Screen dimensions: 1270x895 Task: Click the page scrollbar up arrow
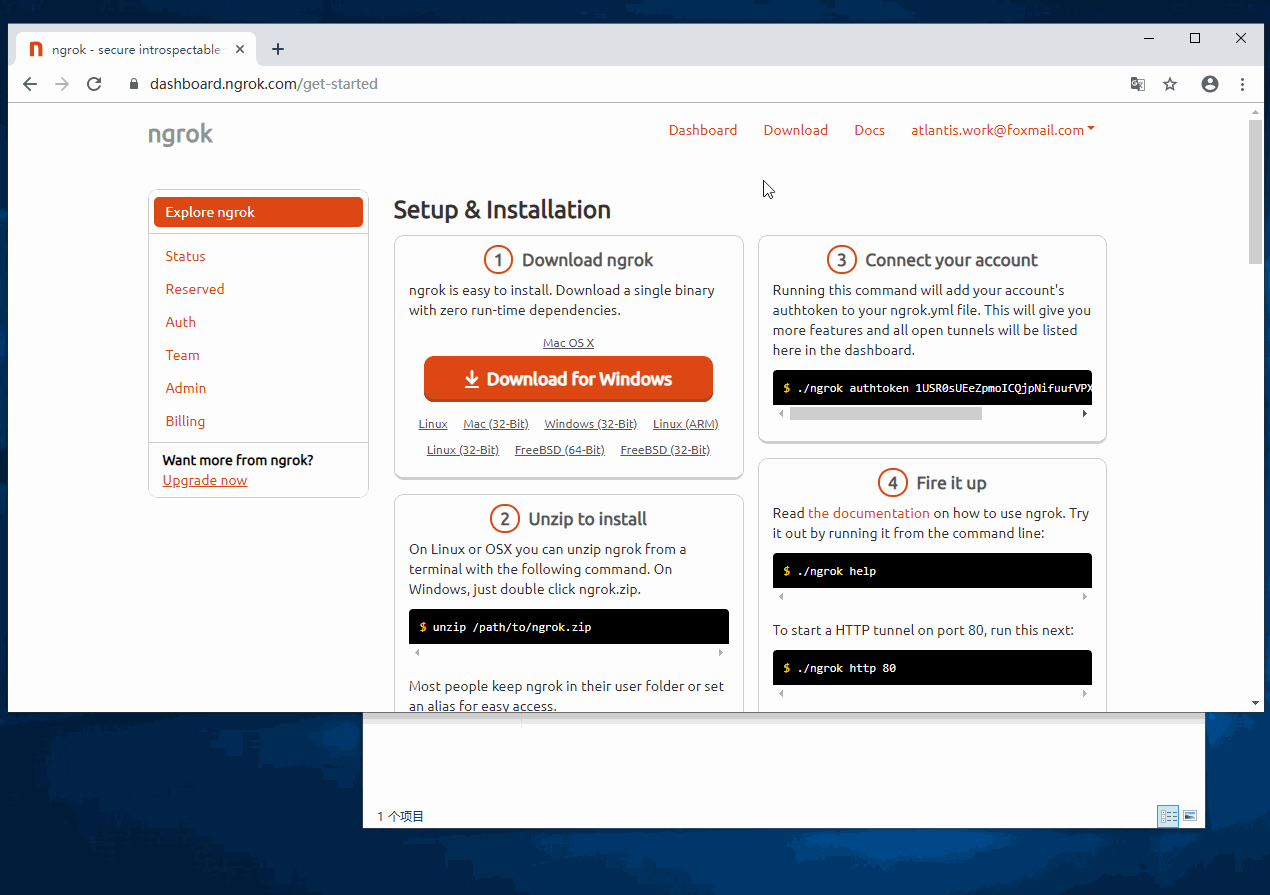click(x=1256, y=112)
